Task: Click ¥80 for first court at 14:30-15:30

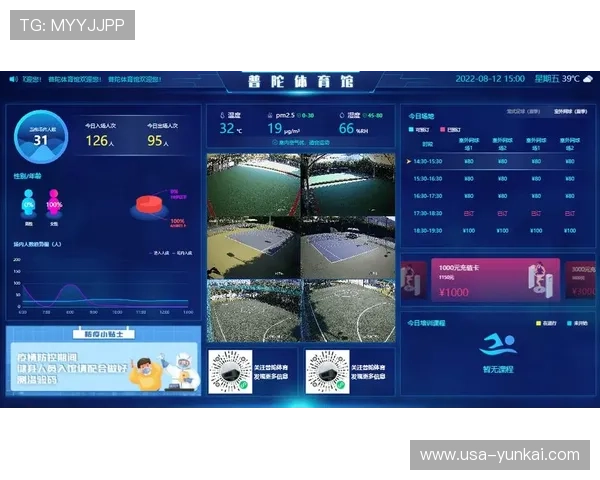Action: tap(469, 162)
